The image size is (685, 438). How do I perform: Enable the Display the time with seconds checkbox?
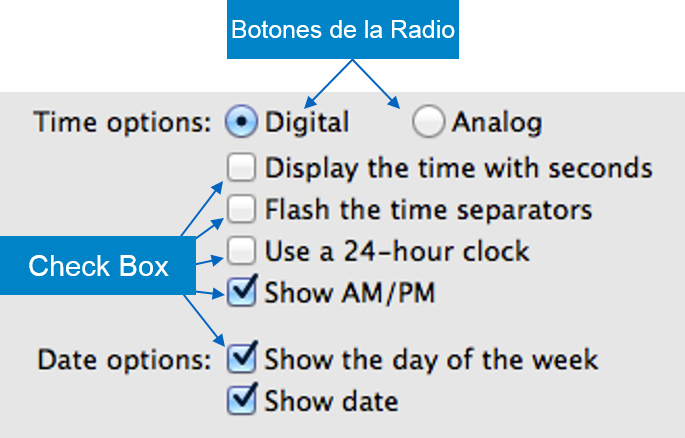(x=242, y=166)
